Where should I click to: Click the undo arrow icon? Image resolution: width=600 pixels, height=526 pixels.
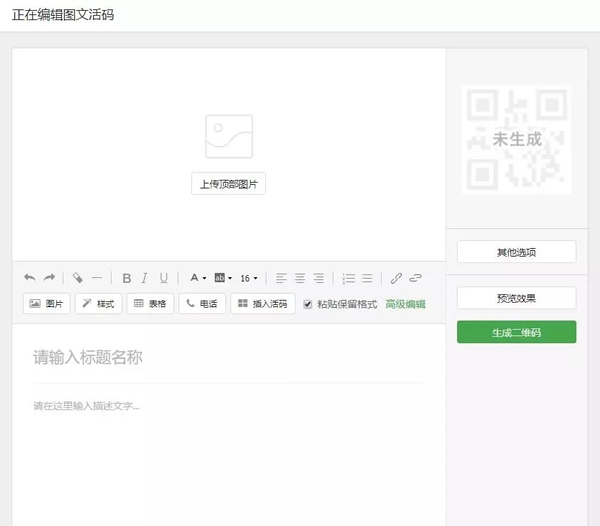(30, 278)
